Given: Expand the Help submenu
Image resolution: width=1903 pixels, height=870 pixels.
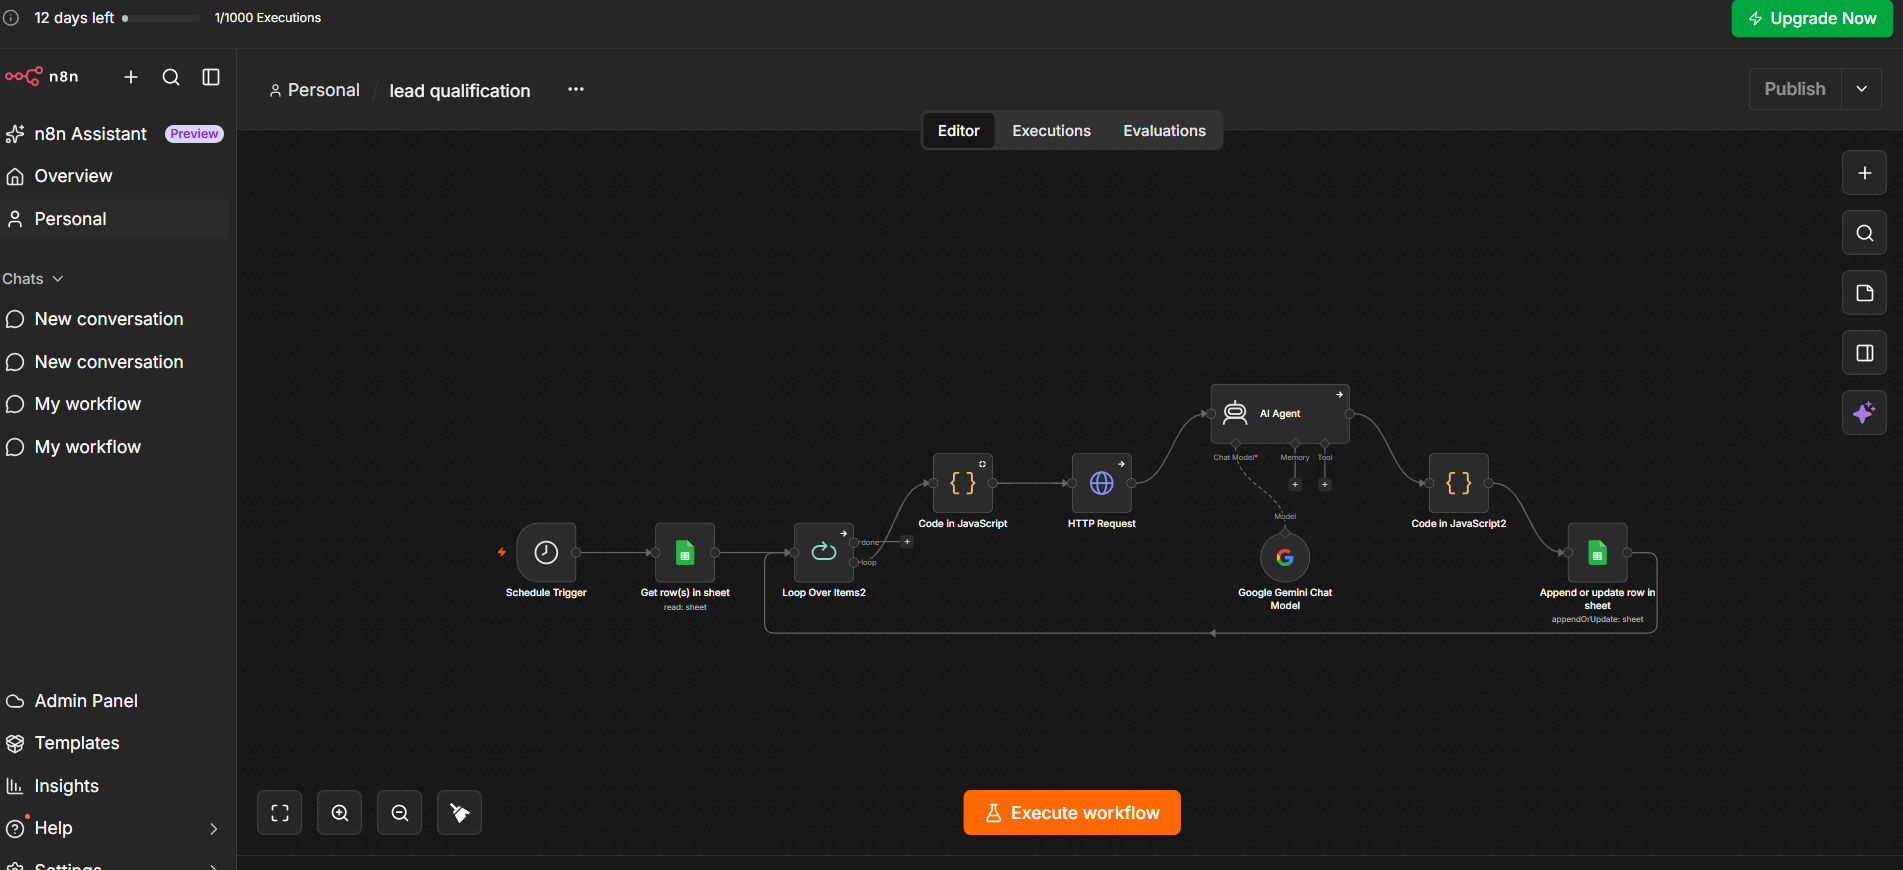Looking at the screenshot, I should pyautogui.click(x=213, y=828).
